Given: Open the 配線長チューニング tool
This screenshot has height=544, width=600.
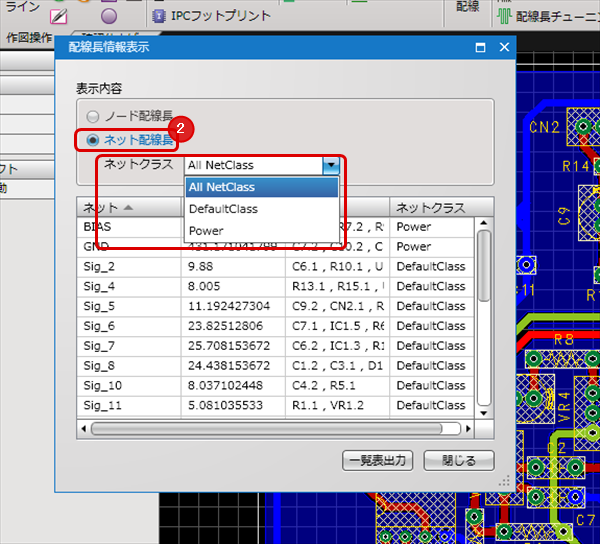Looking at the screenshot, I should 548,16.
